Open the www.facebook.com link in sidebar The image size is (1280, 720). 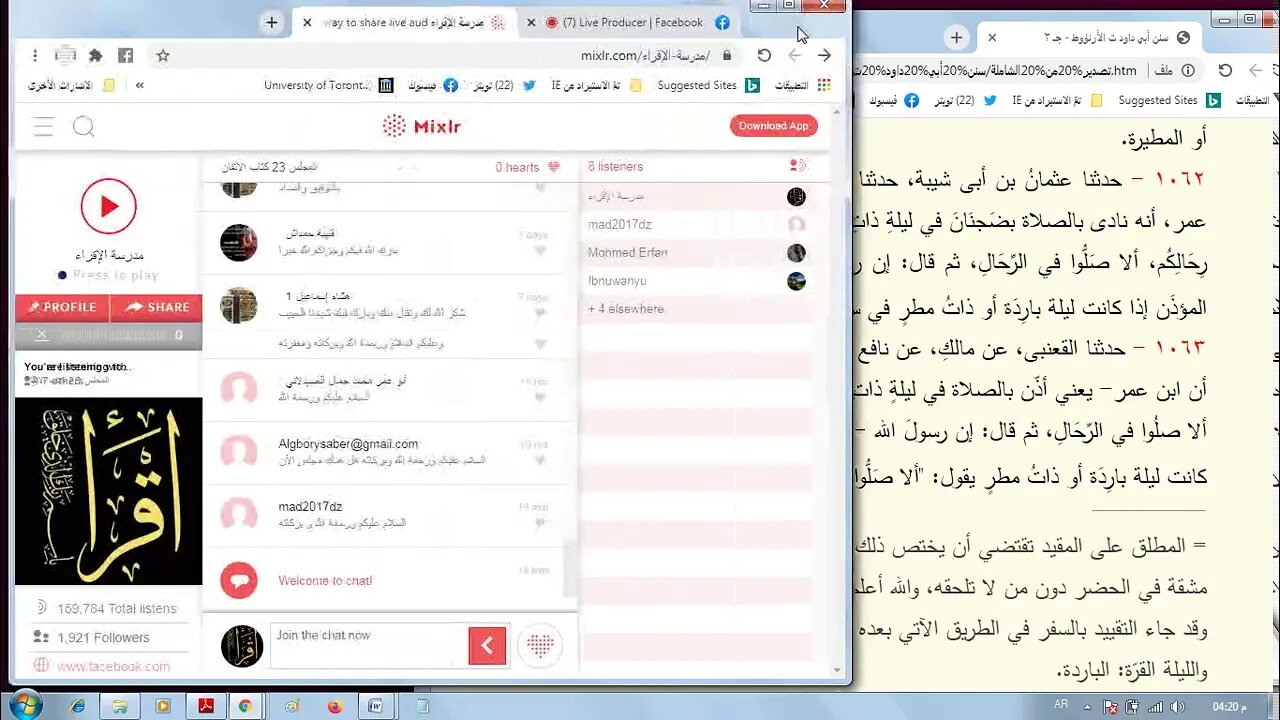tap(113, 666)
